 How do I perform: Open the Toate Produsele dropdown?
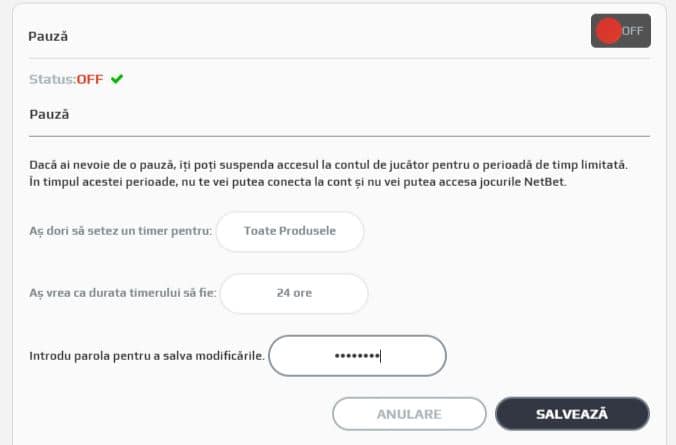290,231
